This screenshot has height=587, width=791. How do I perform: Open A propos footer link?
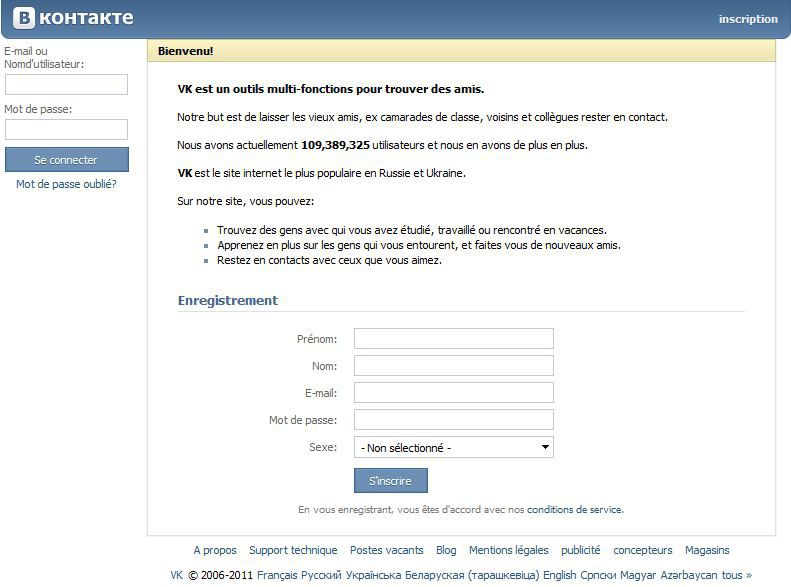215,550
